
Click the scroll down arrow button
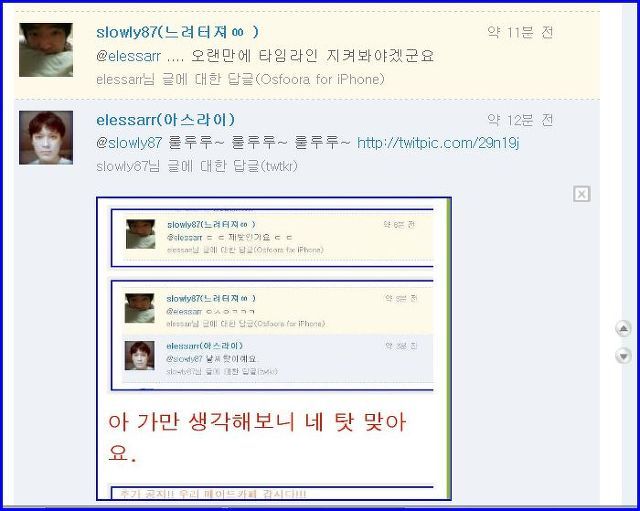coord(623,356)
